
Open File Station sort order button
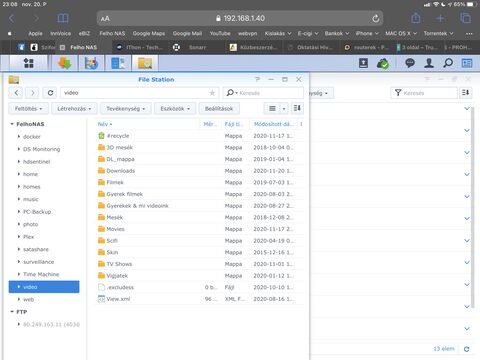coord(297,108)
